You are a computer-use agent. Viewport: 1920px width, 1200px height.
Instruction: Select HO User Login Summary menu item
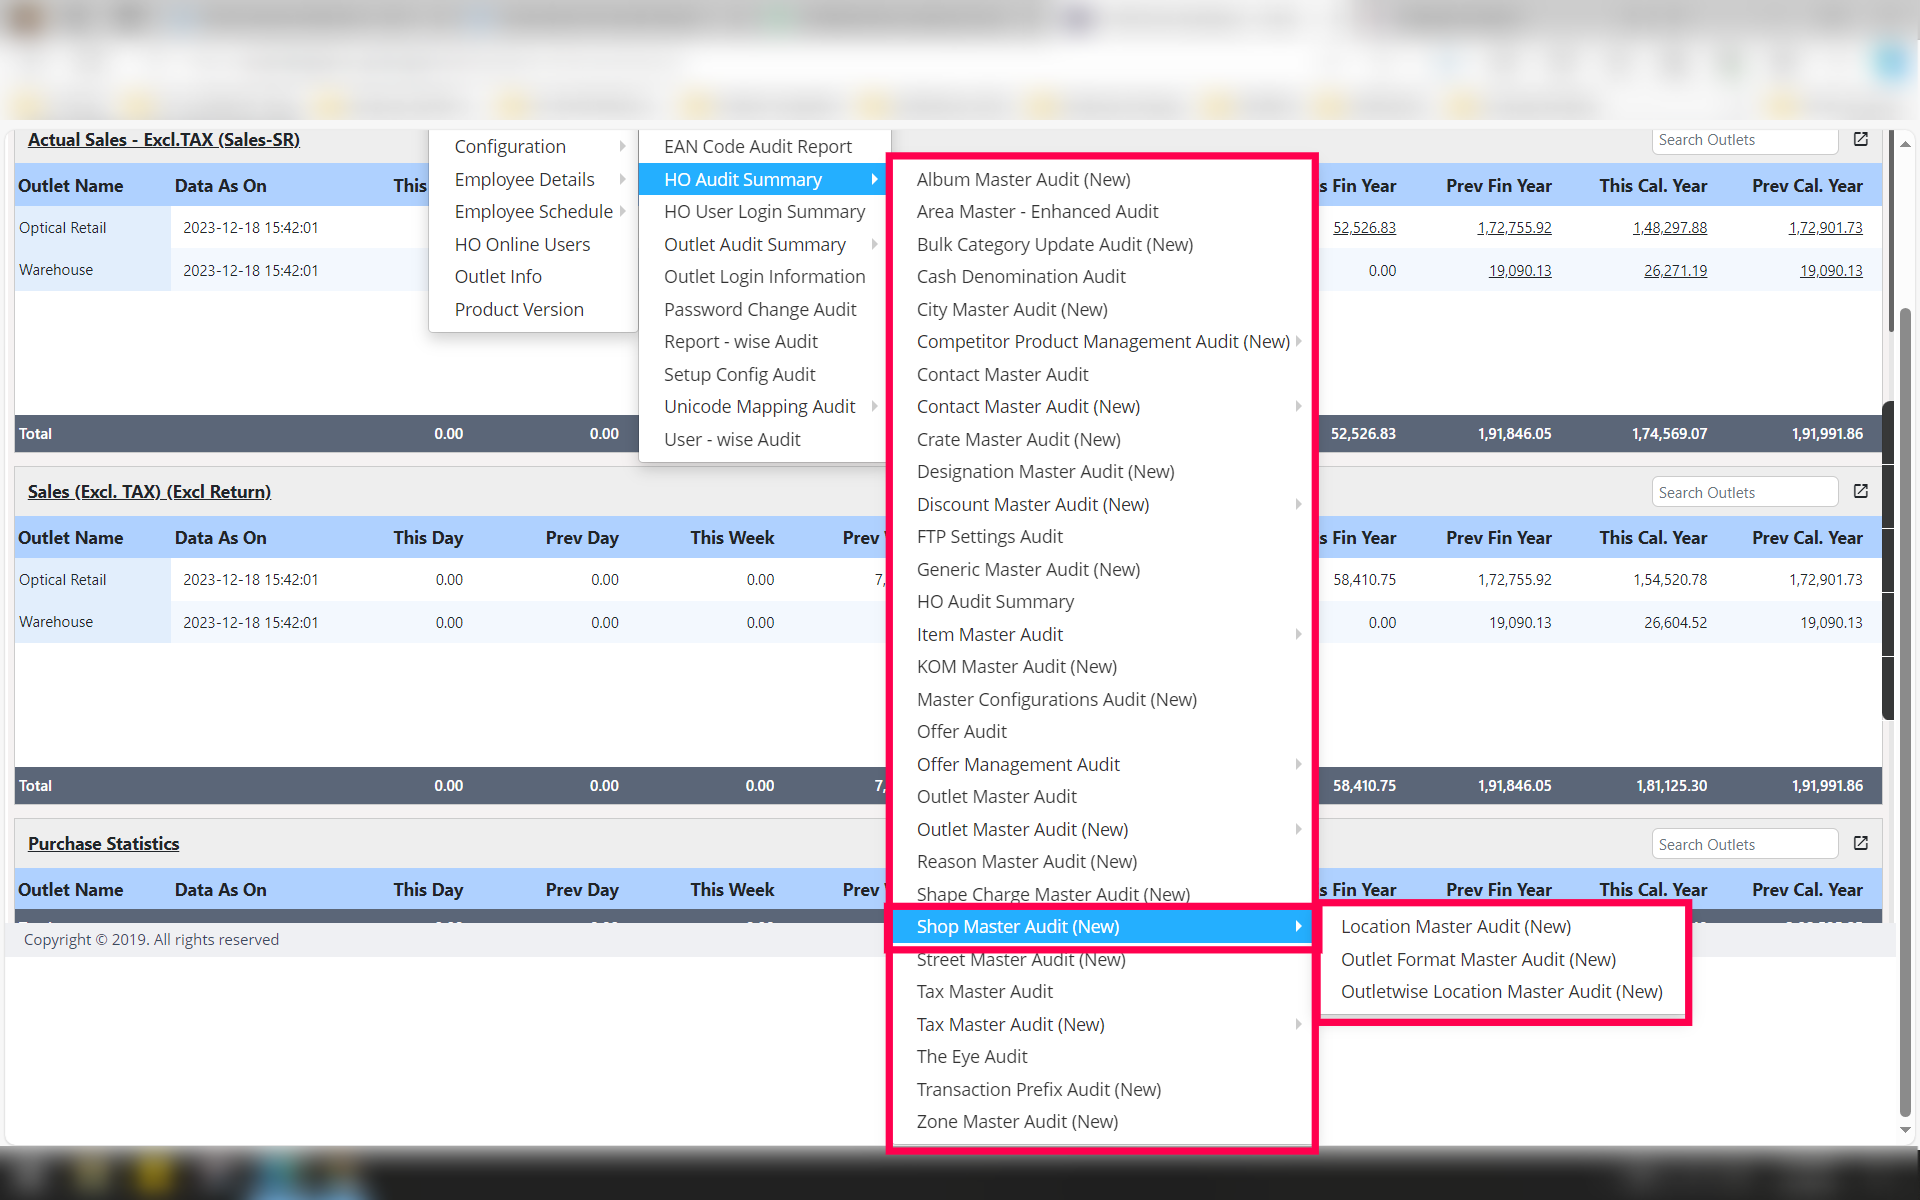click(764, 212)
